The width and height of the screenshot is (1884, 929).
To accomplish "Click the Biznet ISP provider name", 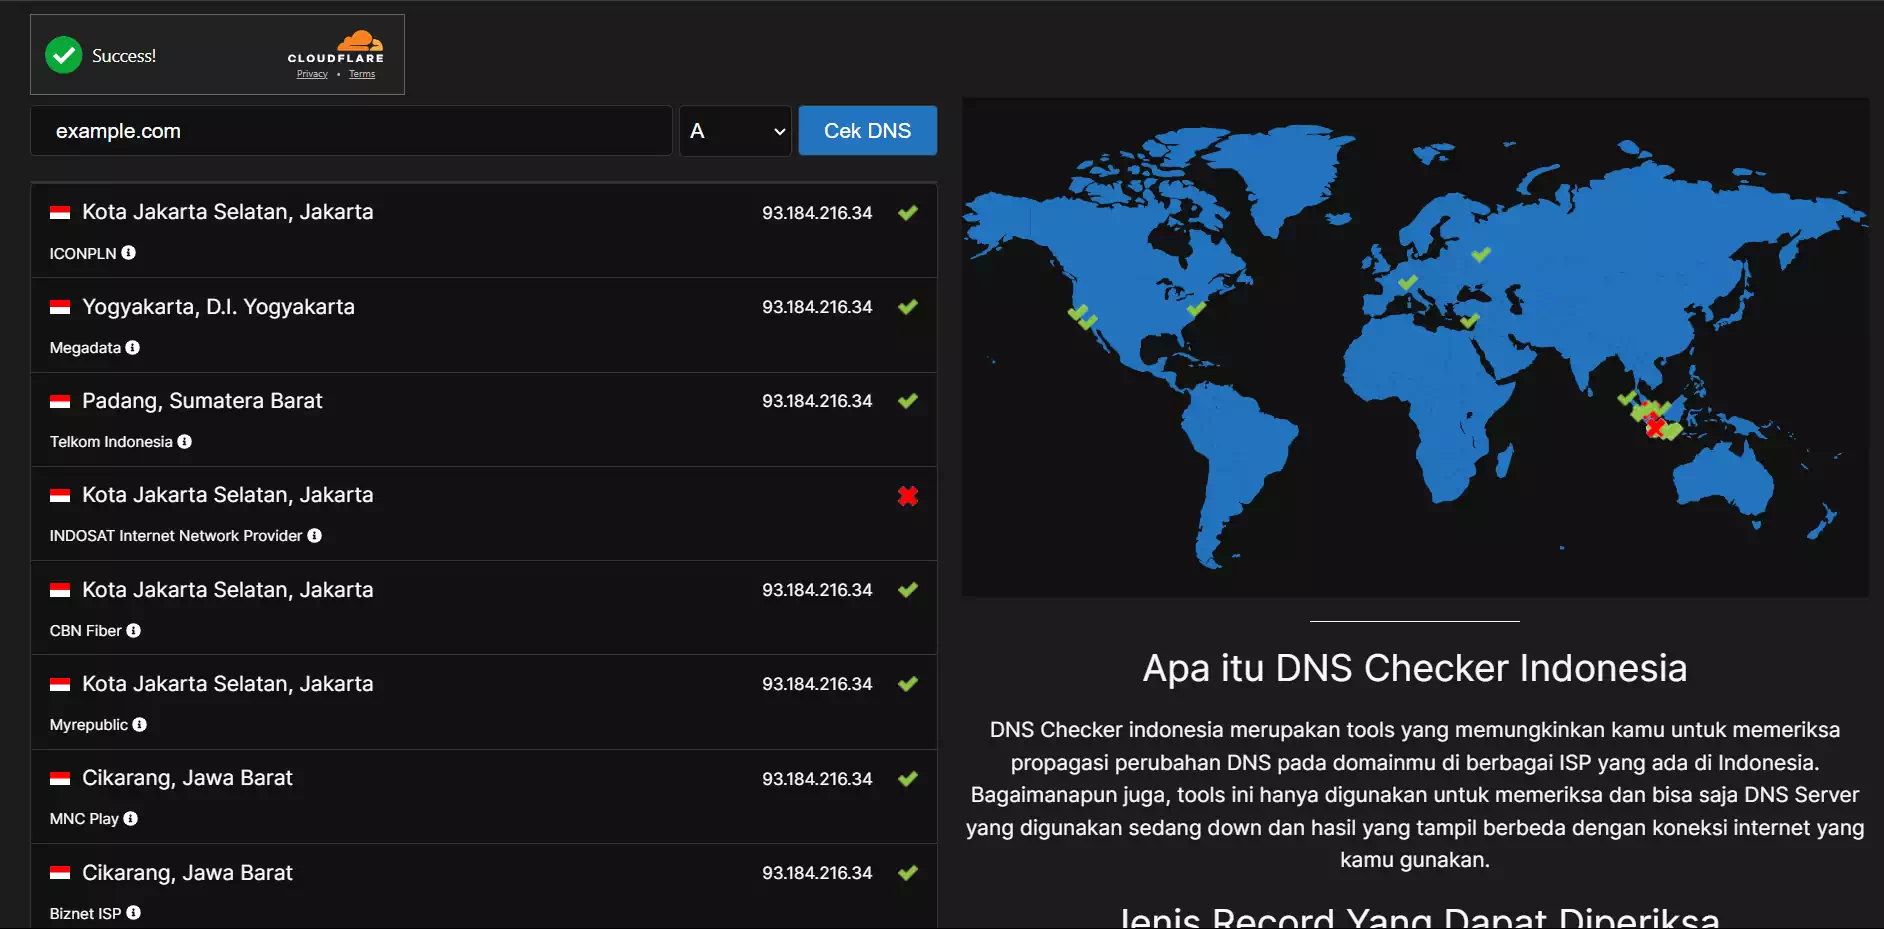I will [85, 914].
